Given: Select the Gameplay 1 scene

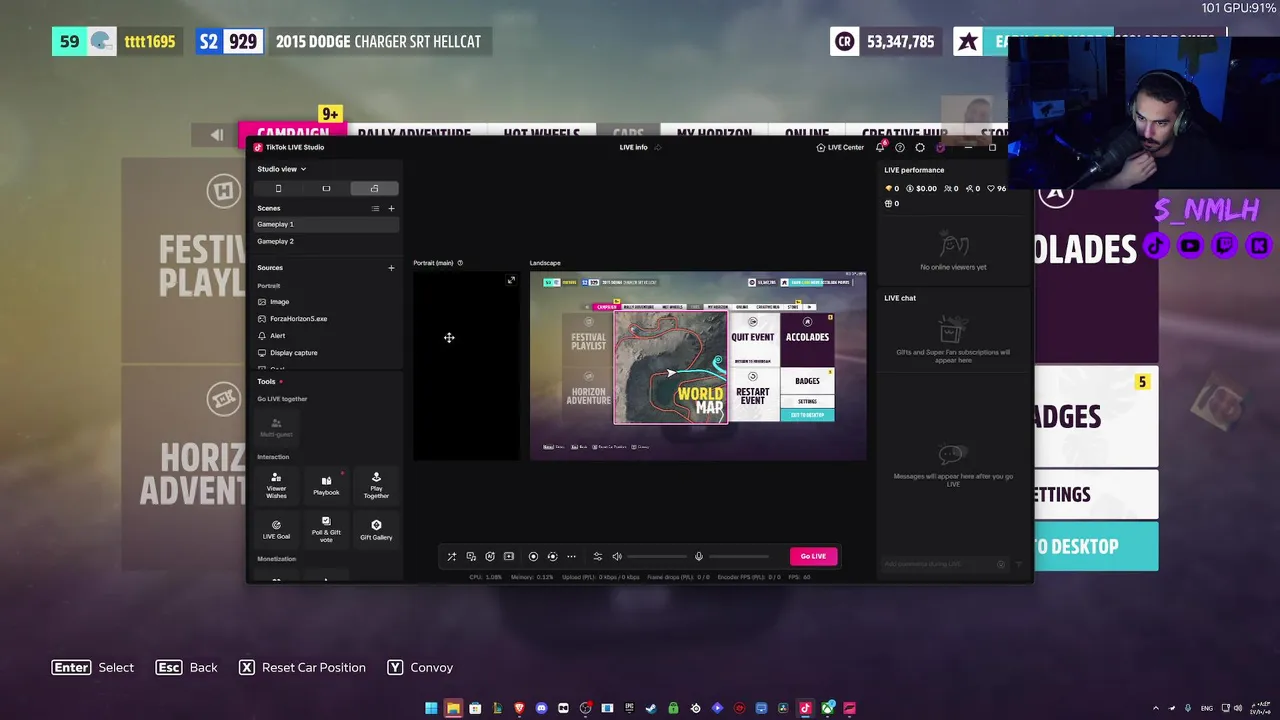Looking at the screenshot, I should pos(326,224).
